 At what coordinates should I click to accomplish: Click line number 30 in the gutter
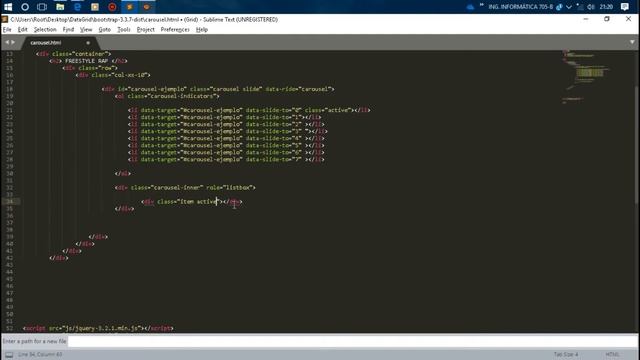pyautogui.click(x=9, y=173)
